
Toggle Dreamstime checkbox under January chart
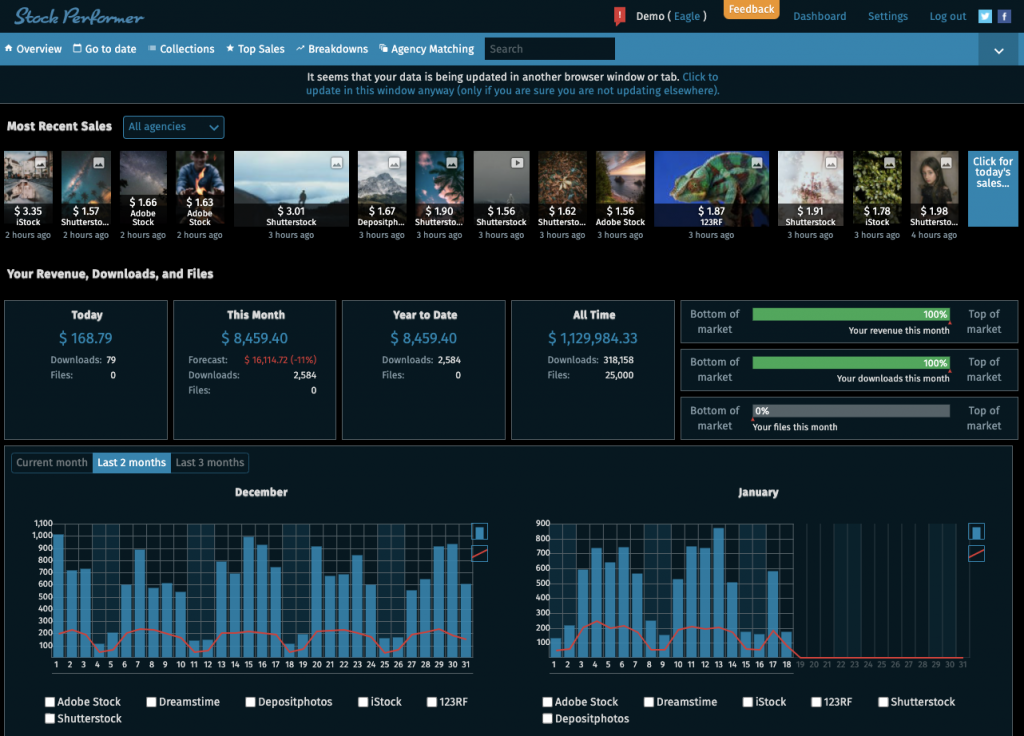pyautogui.click(x=648, y=702)
